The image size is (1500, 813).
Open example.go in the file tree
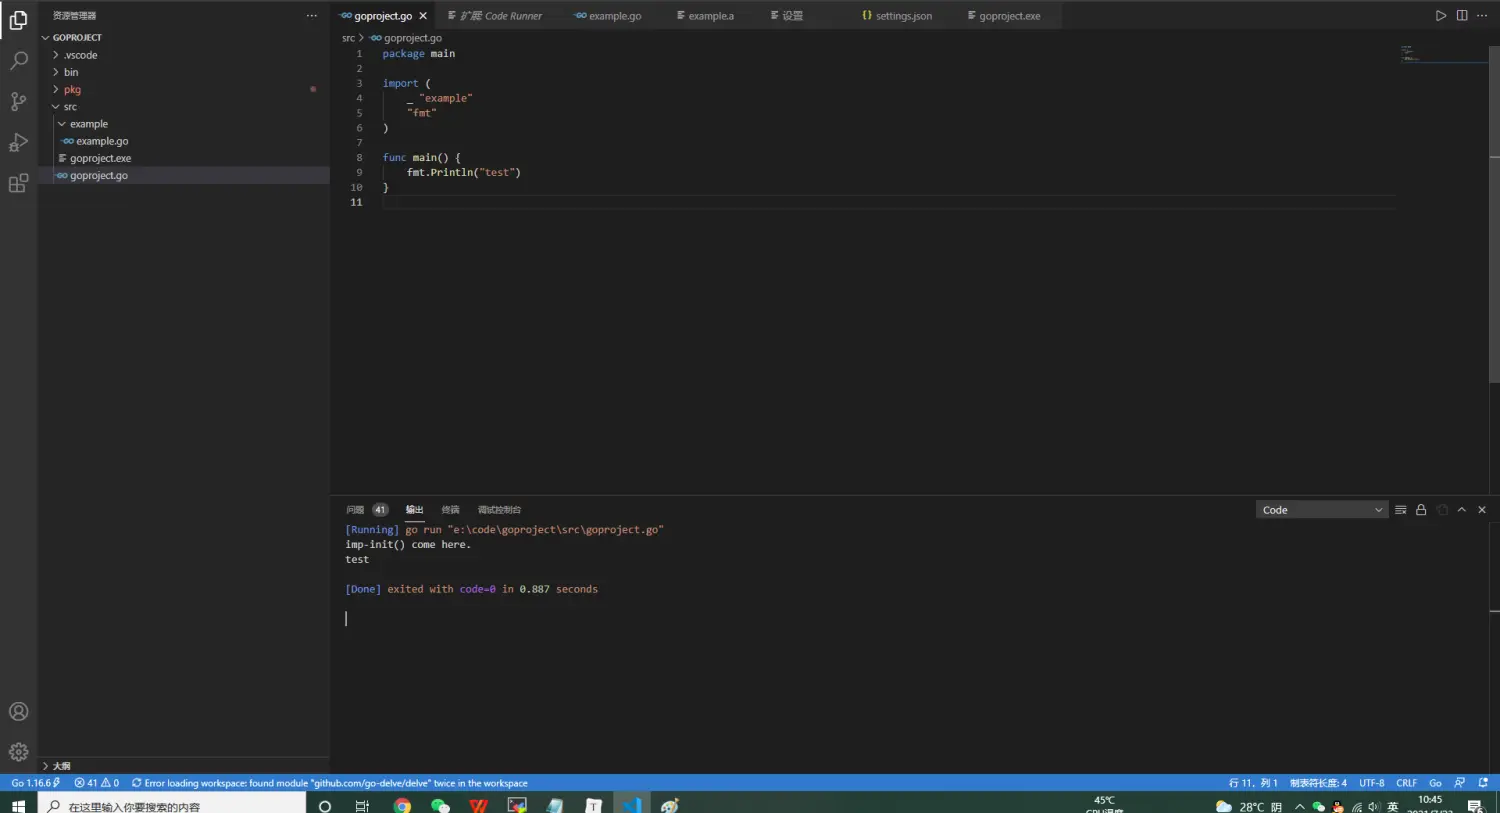pos(184,141)
